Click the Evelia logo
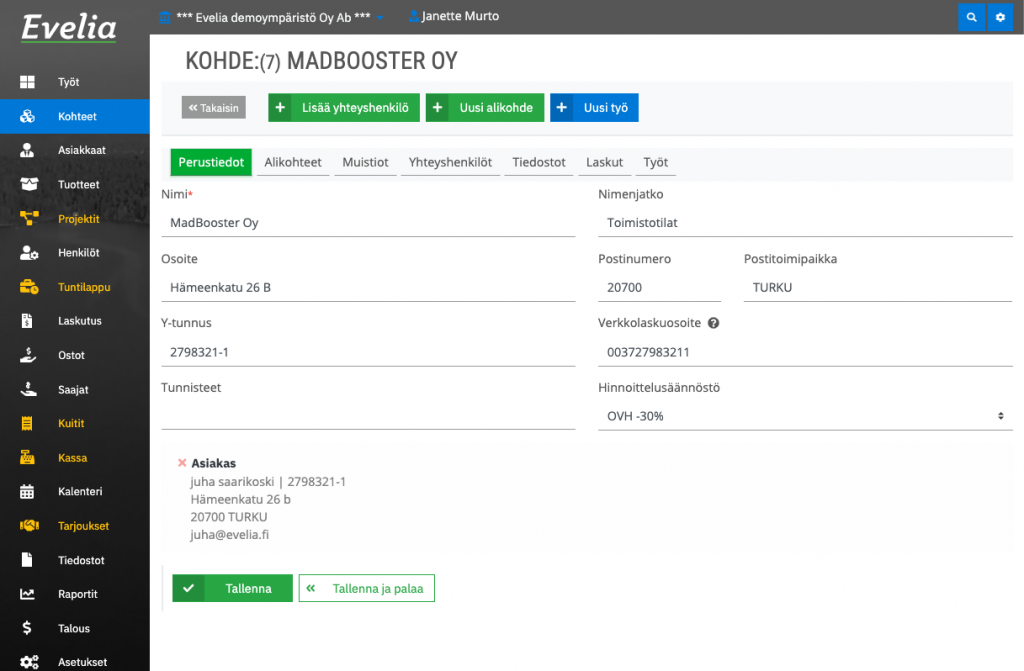The image size is (1024, 671). point(69,28)
